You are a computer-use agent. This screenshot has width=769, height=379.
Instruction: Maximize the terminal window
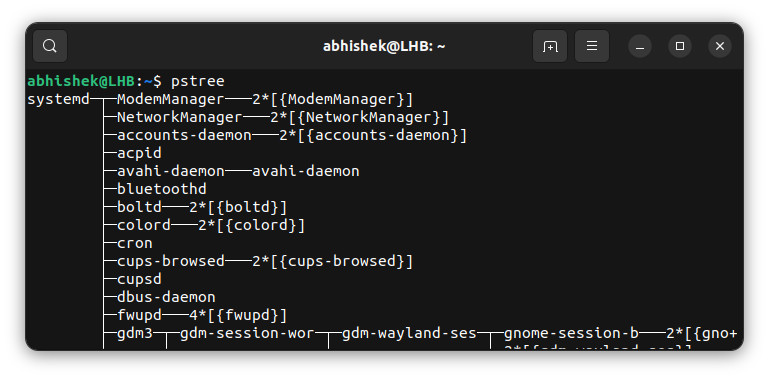680,46
